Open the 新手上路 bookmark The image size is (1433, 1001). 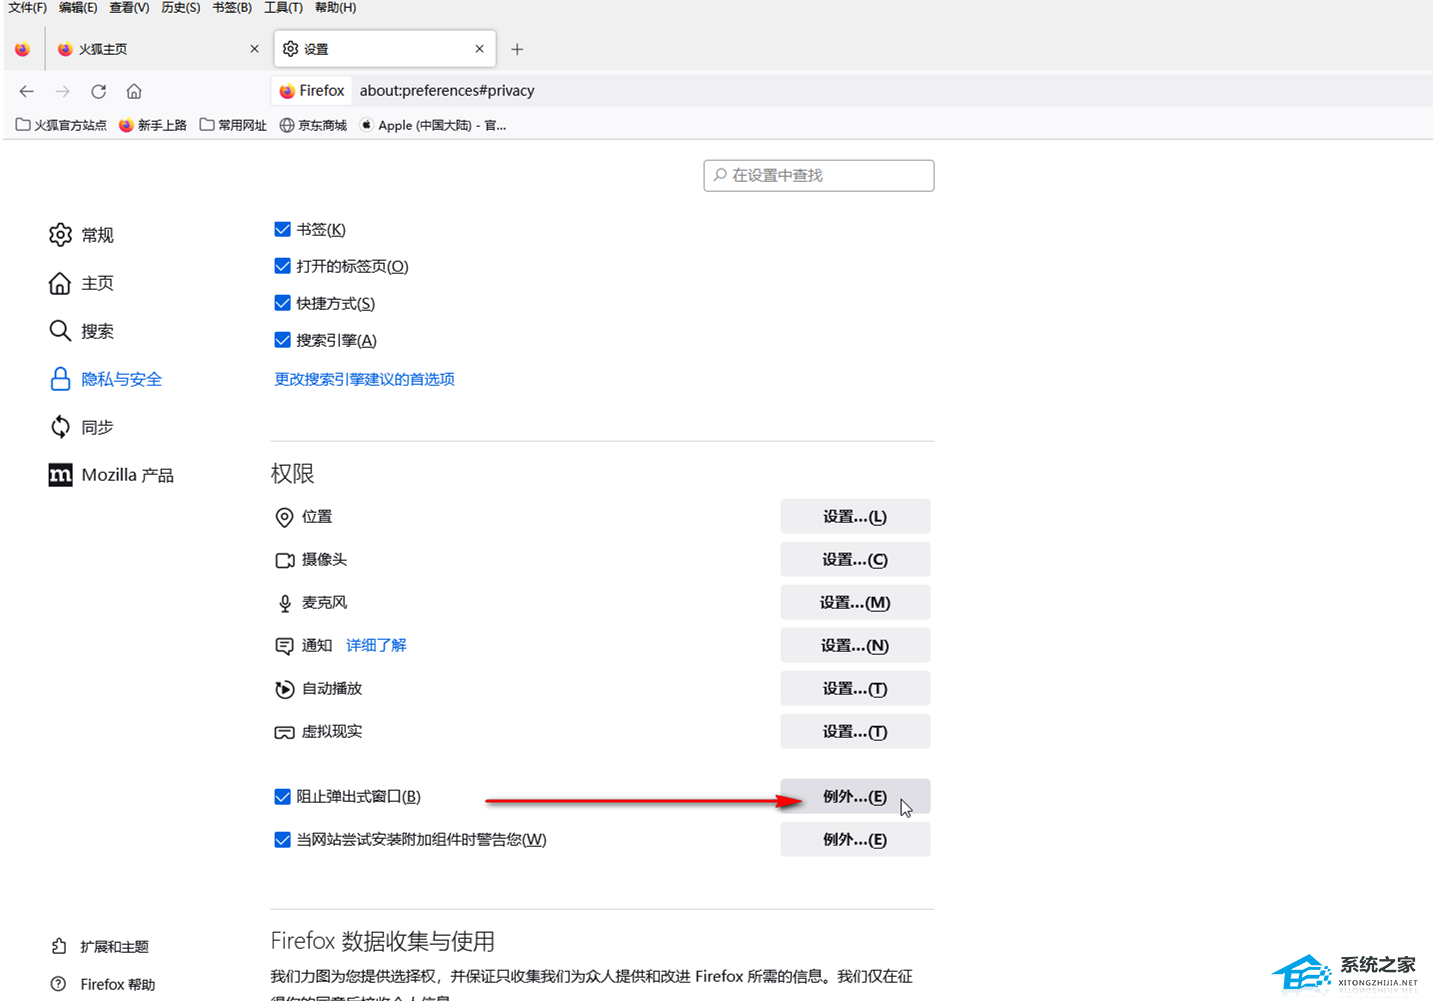click(153, 125)
